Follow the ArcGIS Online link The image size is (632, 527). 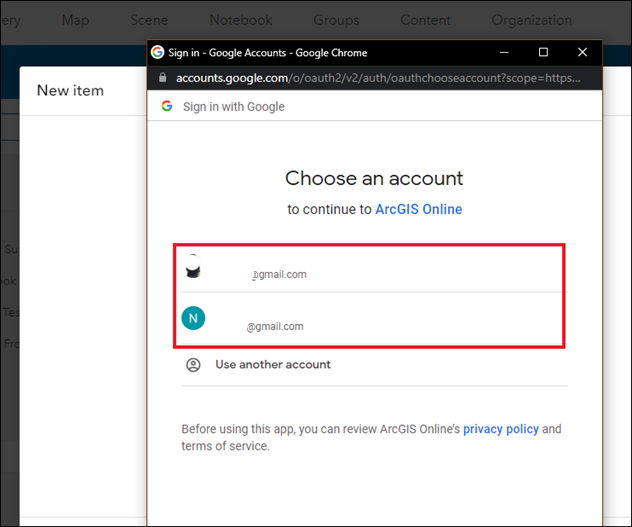click(x=418, y=210)
